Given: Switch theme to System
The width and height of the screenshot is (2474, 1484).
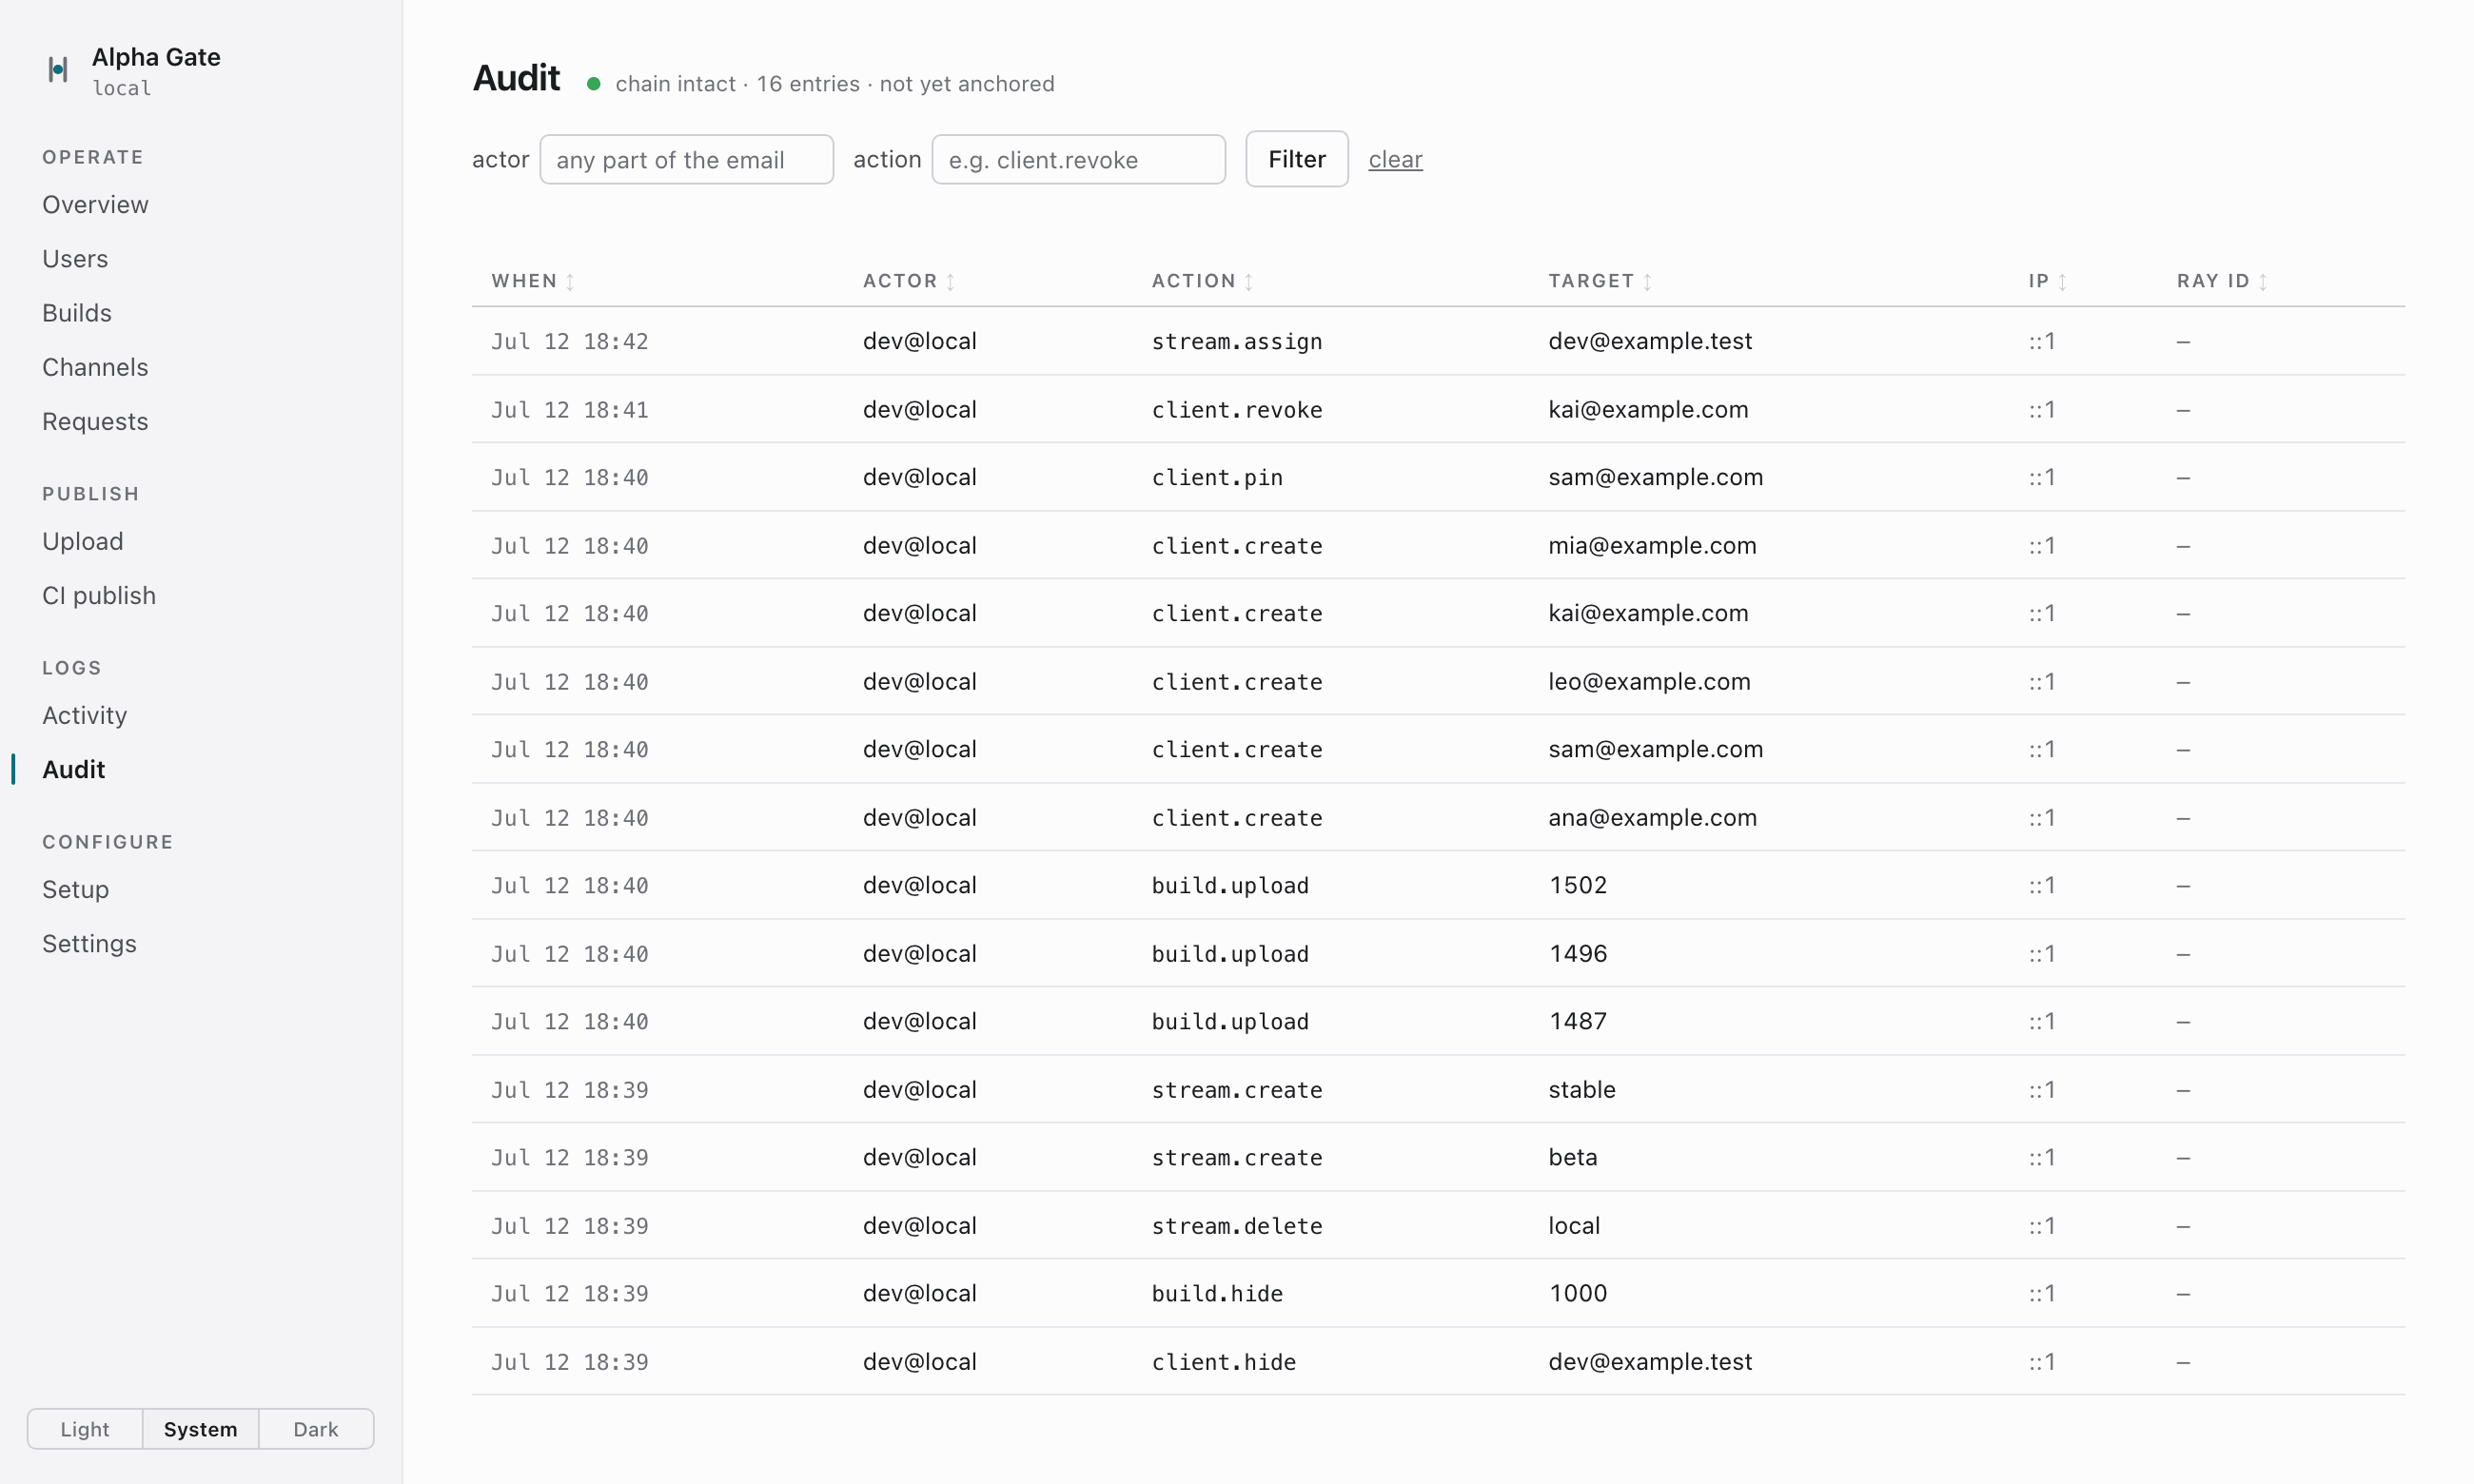Looking at the screenshot, I should click(x=201, y=1429).
